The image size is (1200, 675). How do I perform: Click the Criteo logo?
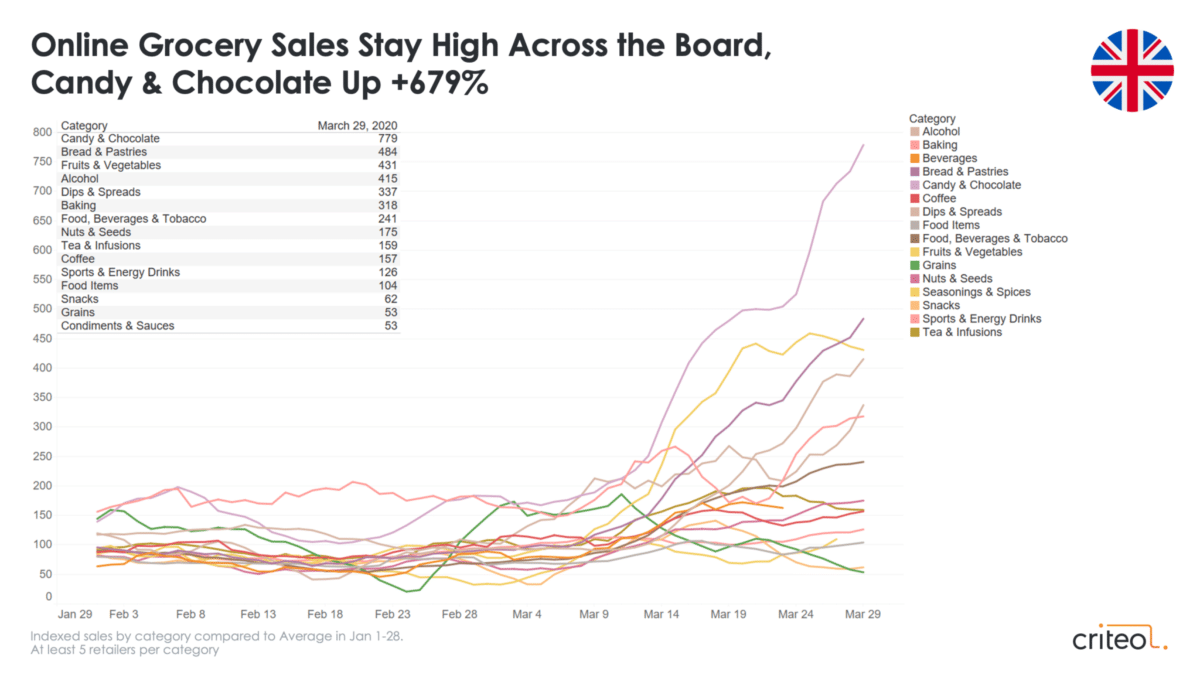pos(1119,638)
